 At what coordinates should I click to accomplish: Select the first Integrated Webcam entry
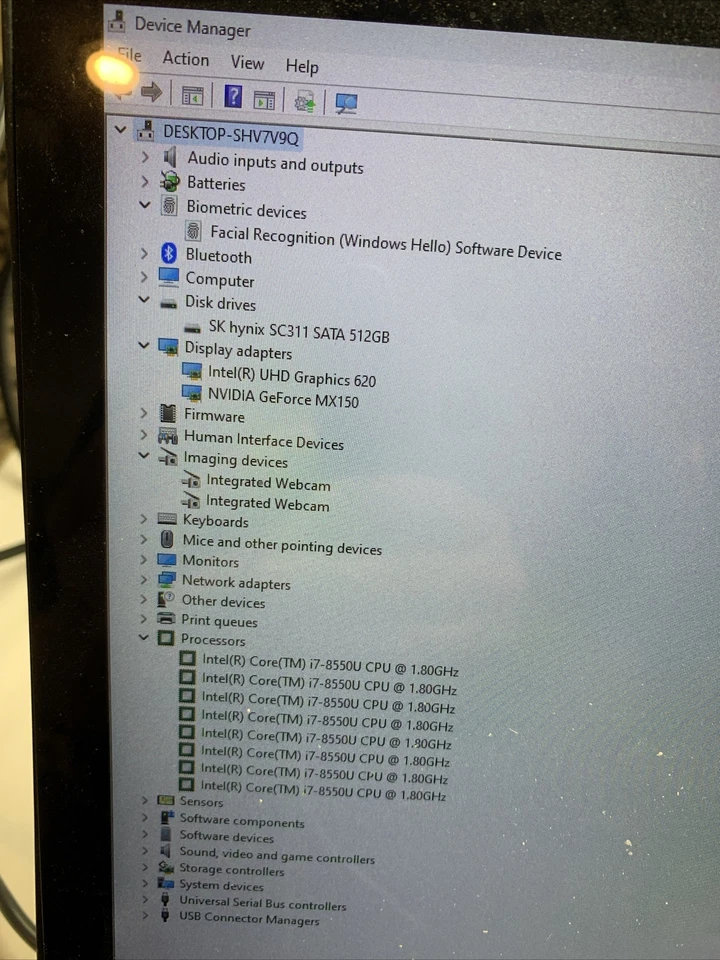click(268, 483)
